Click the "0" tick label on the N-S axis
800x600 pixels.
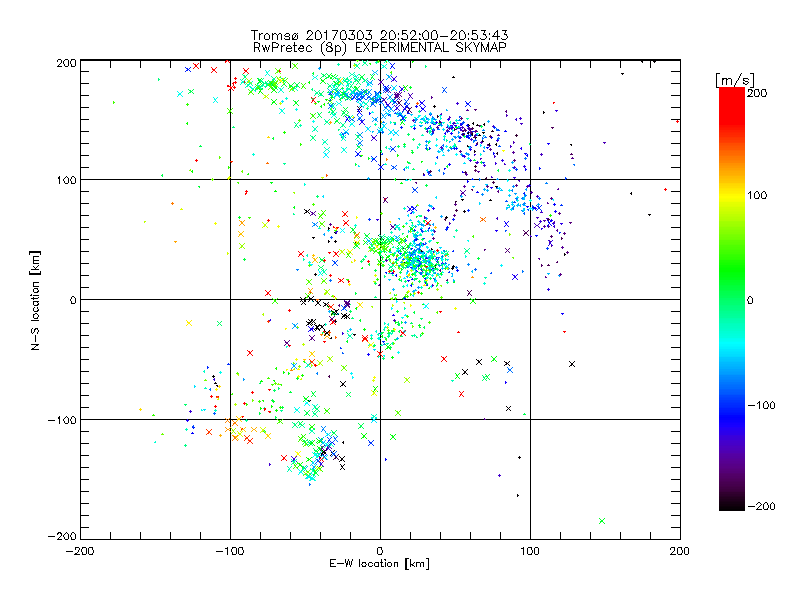(73, 300)
